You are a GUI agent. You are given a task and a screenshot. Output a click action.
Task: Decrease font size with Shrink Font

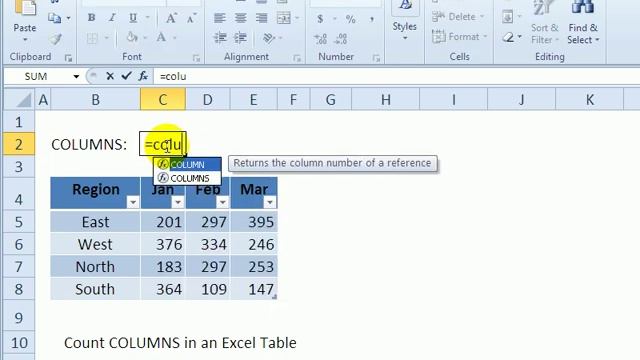click(x=191, y=18)
